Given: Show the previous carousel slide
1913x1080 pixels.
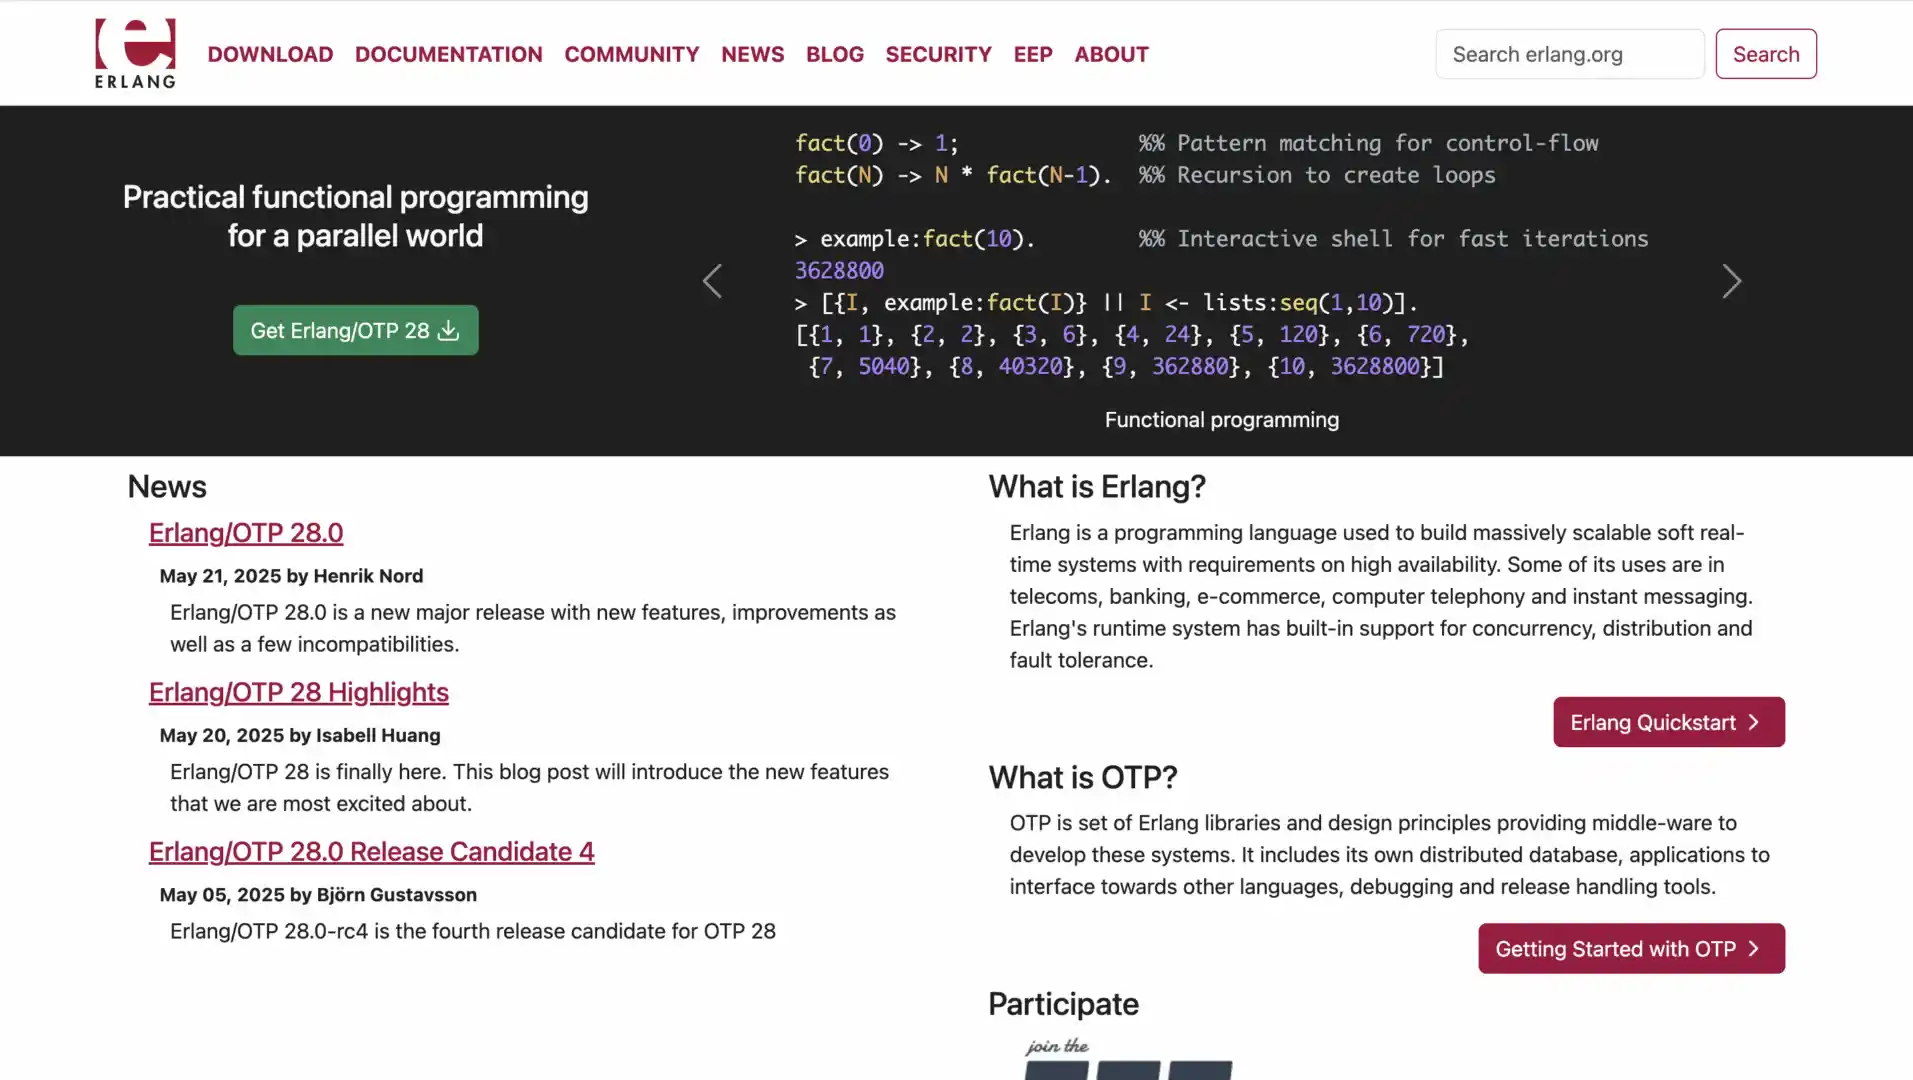Looking at the screenshot, I should click(712, 281).
